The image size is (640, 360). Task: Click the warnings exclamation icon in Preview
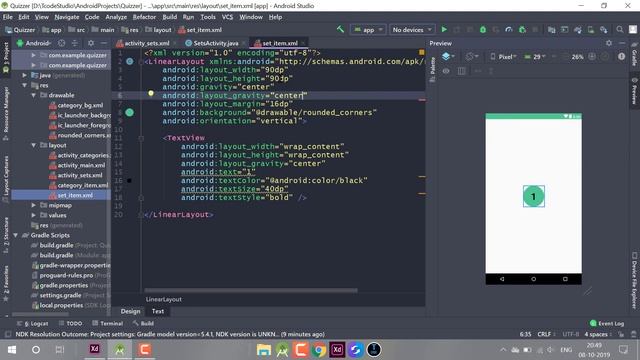click(621, 57)
